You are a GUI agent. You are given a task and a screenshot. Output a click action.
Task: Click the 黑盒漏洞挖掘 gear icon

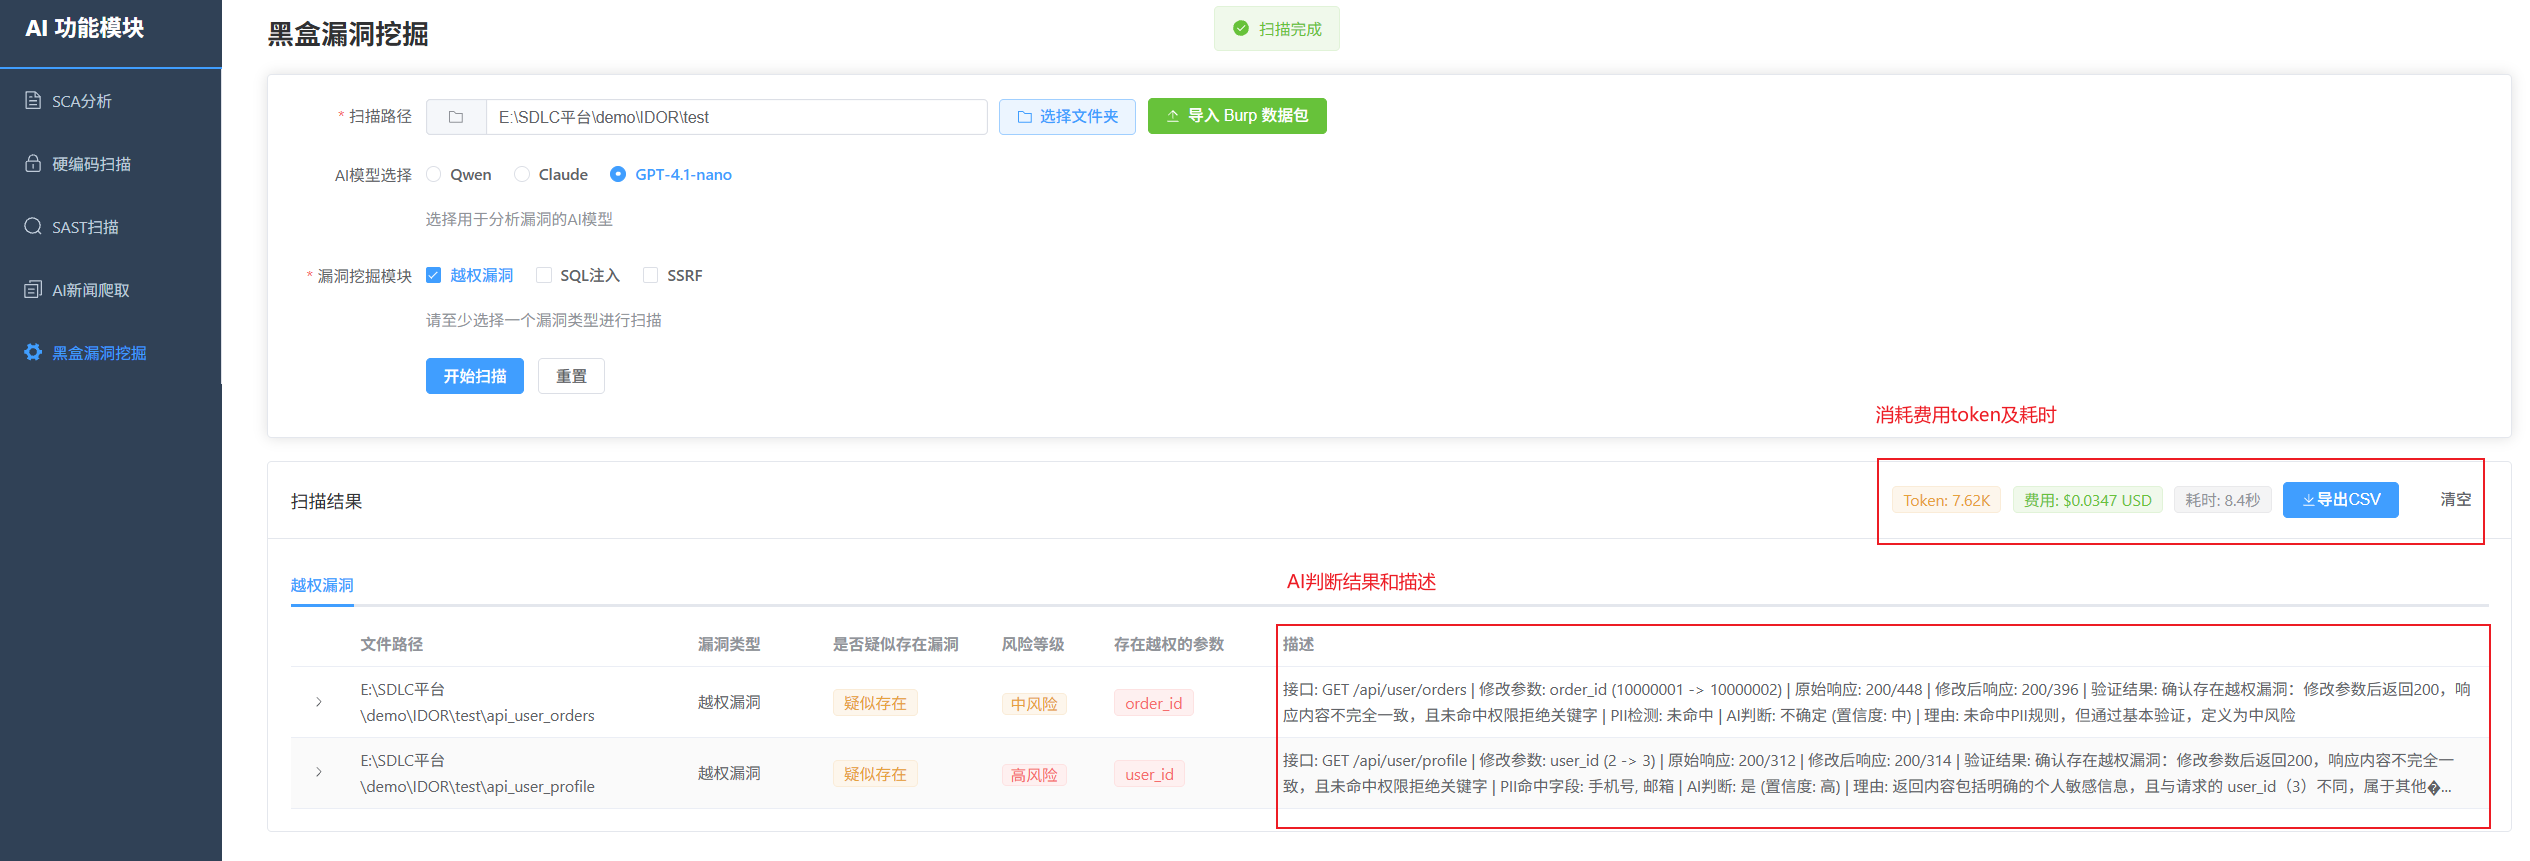tap(33, 352)
